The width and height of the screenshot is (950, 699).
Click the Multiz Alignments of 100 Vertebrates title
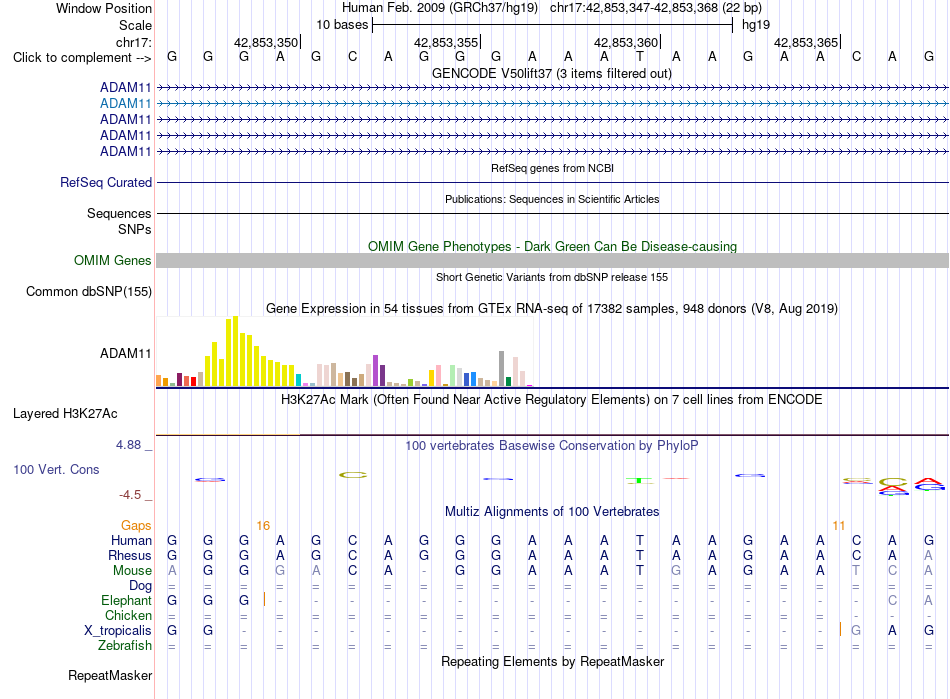coord(552,512)
